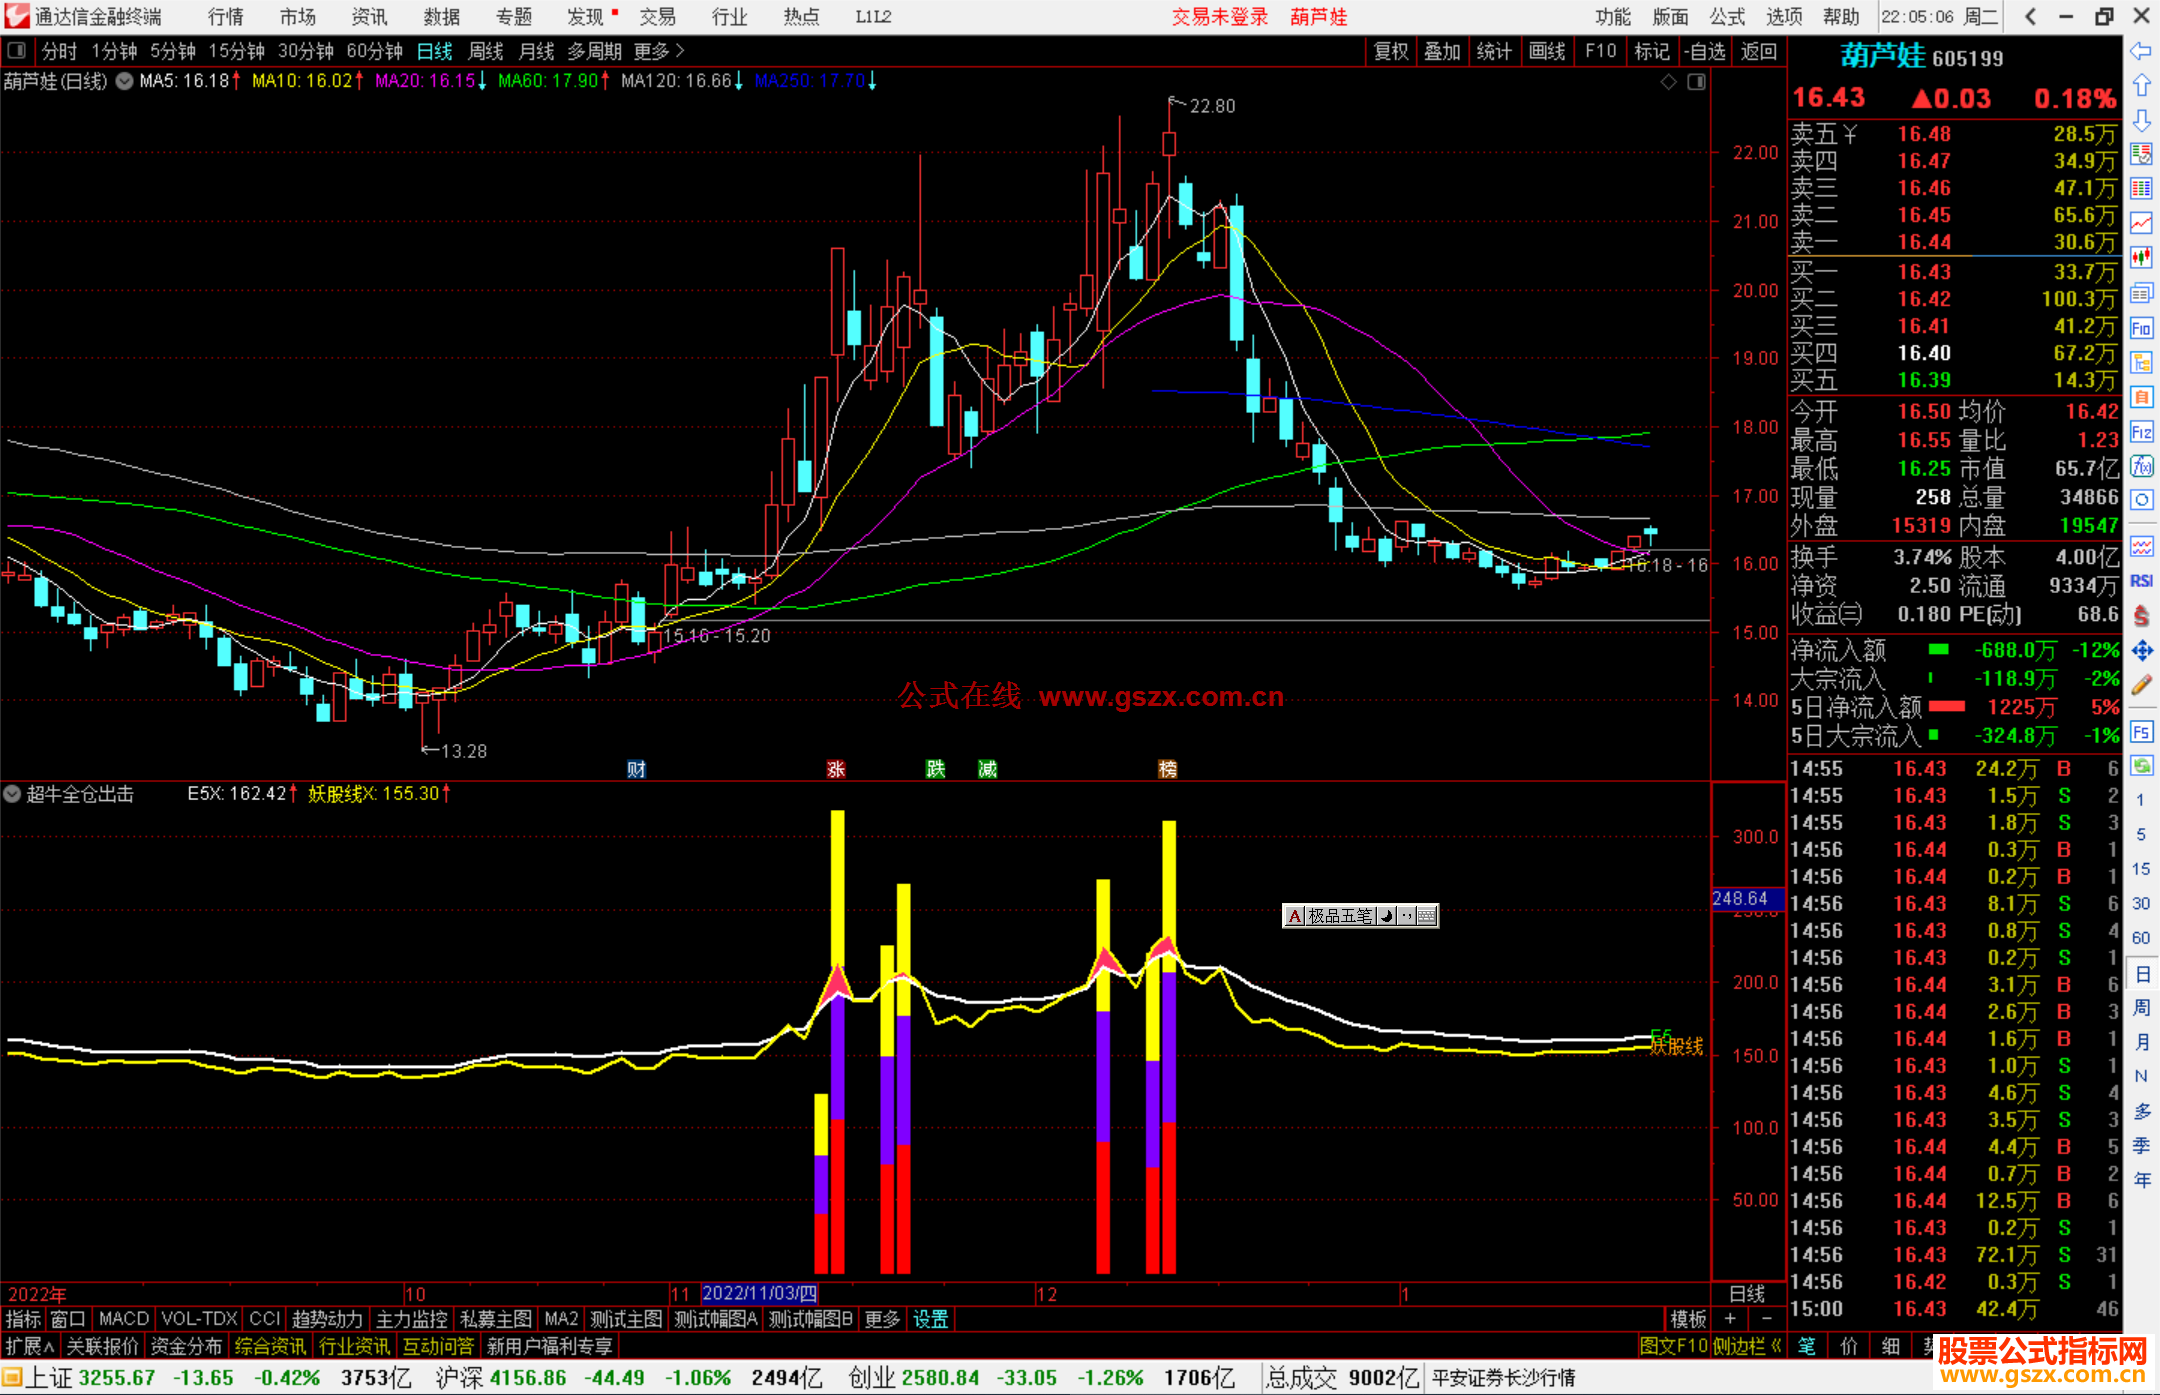
Task: Click the f(x) formula icon in sidebar
Action: coord(2141,466)
